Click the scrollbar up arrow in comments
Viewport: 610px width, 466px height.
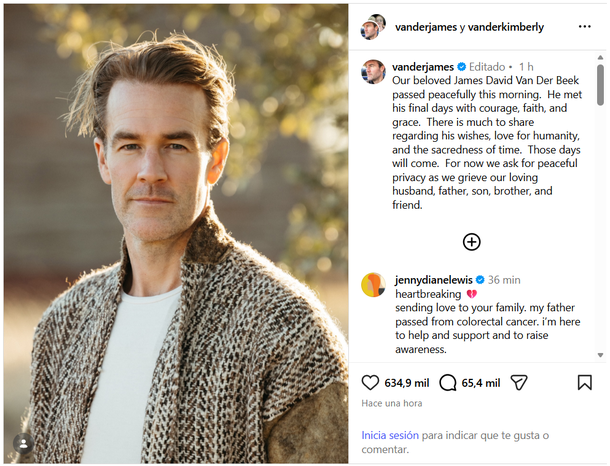coord(600,57)
